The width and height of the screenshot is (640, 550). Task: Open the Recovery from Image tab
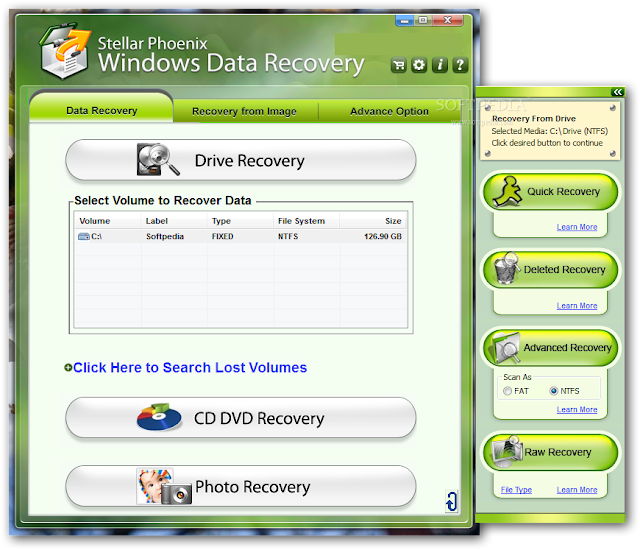click(244, 111)
